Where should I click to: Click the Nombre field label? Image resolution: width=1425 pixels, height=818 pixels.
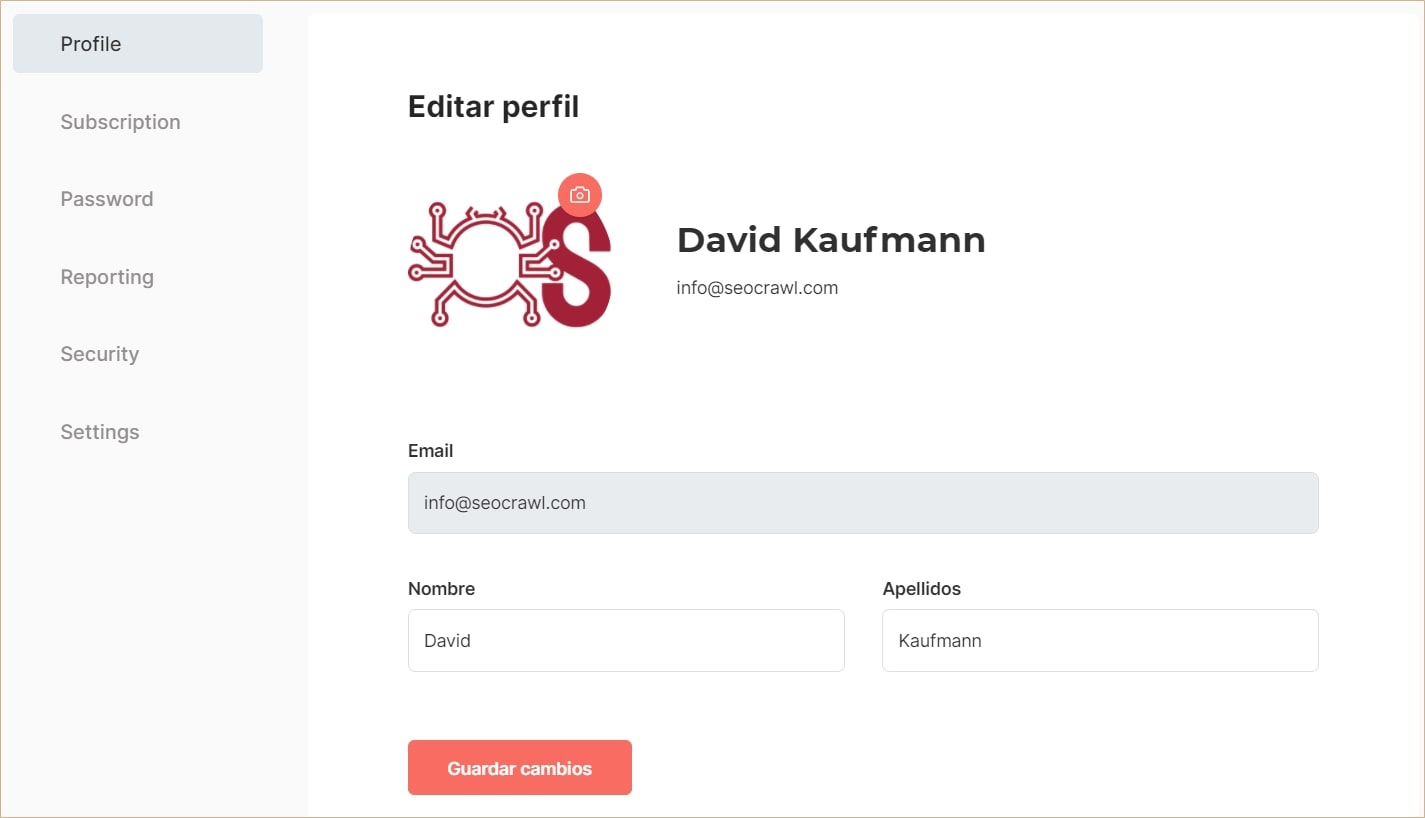point(441,589)
